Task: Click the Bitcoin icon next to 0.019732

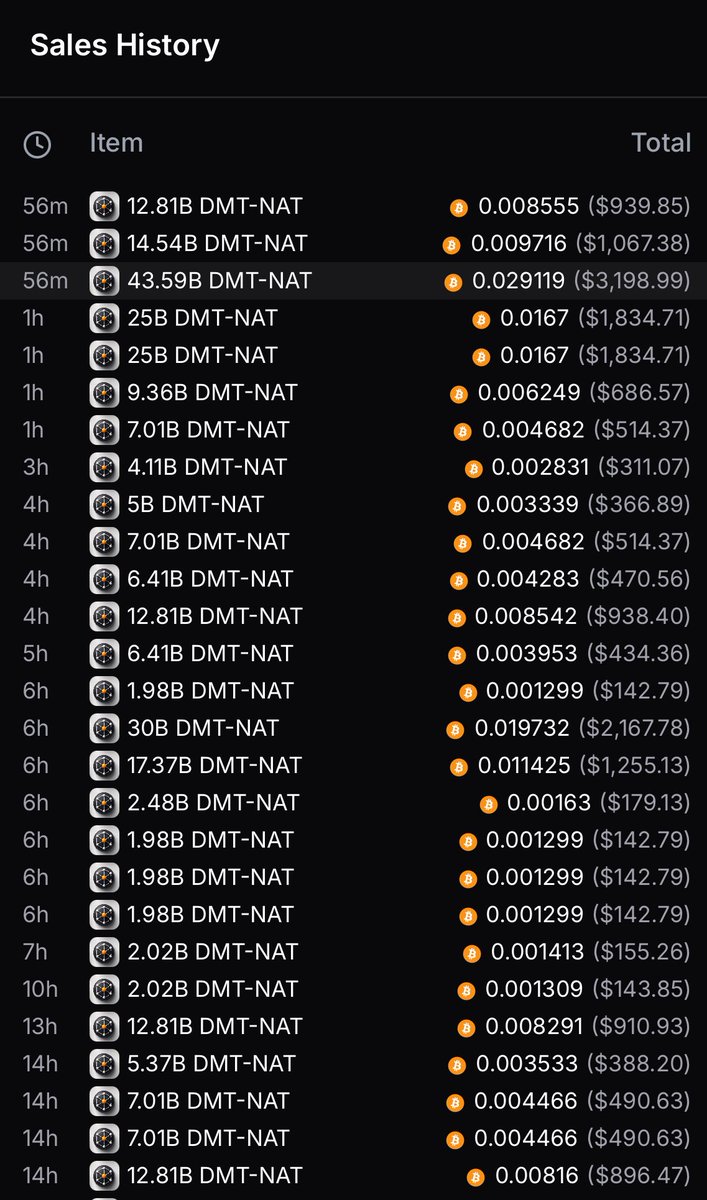Action: (x=455, y=729)
